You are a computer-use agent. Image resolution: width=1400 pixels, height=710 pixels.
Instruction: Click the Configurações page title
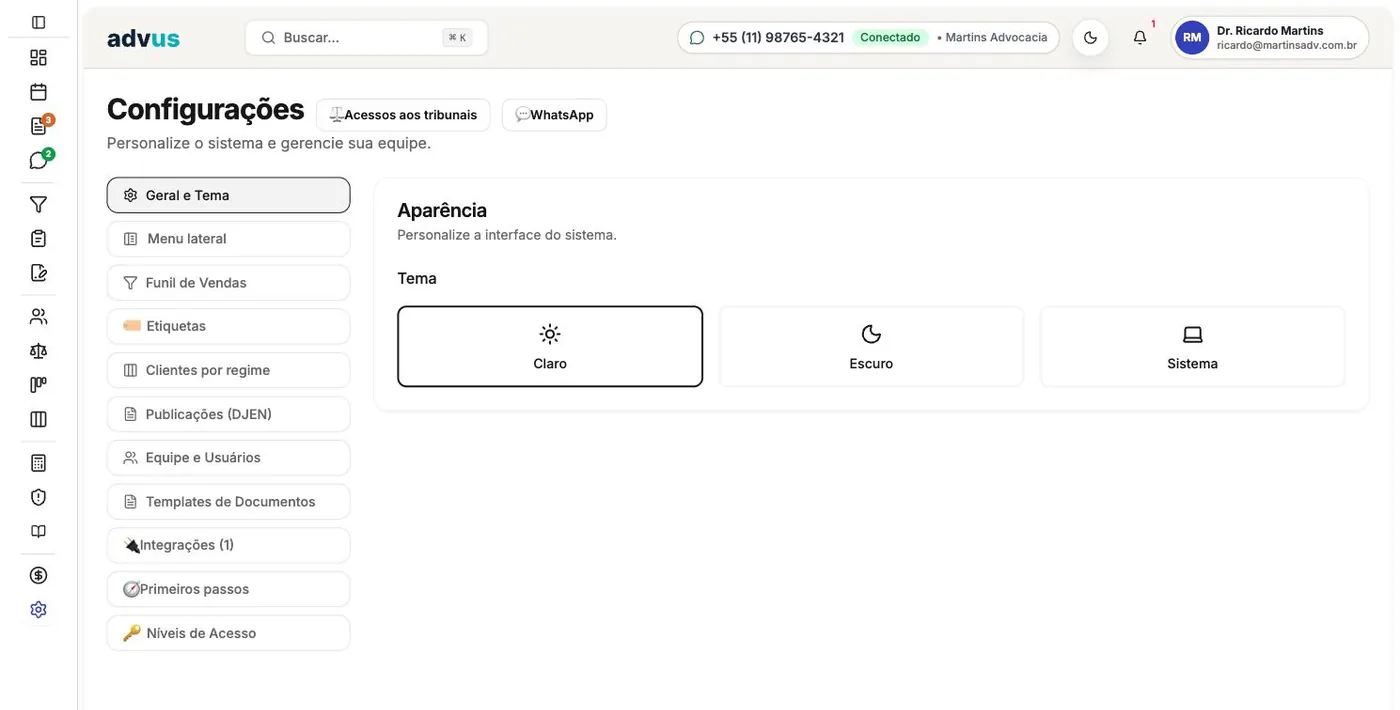coord(206,109)
